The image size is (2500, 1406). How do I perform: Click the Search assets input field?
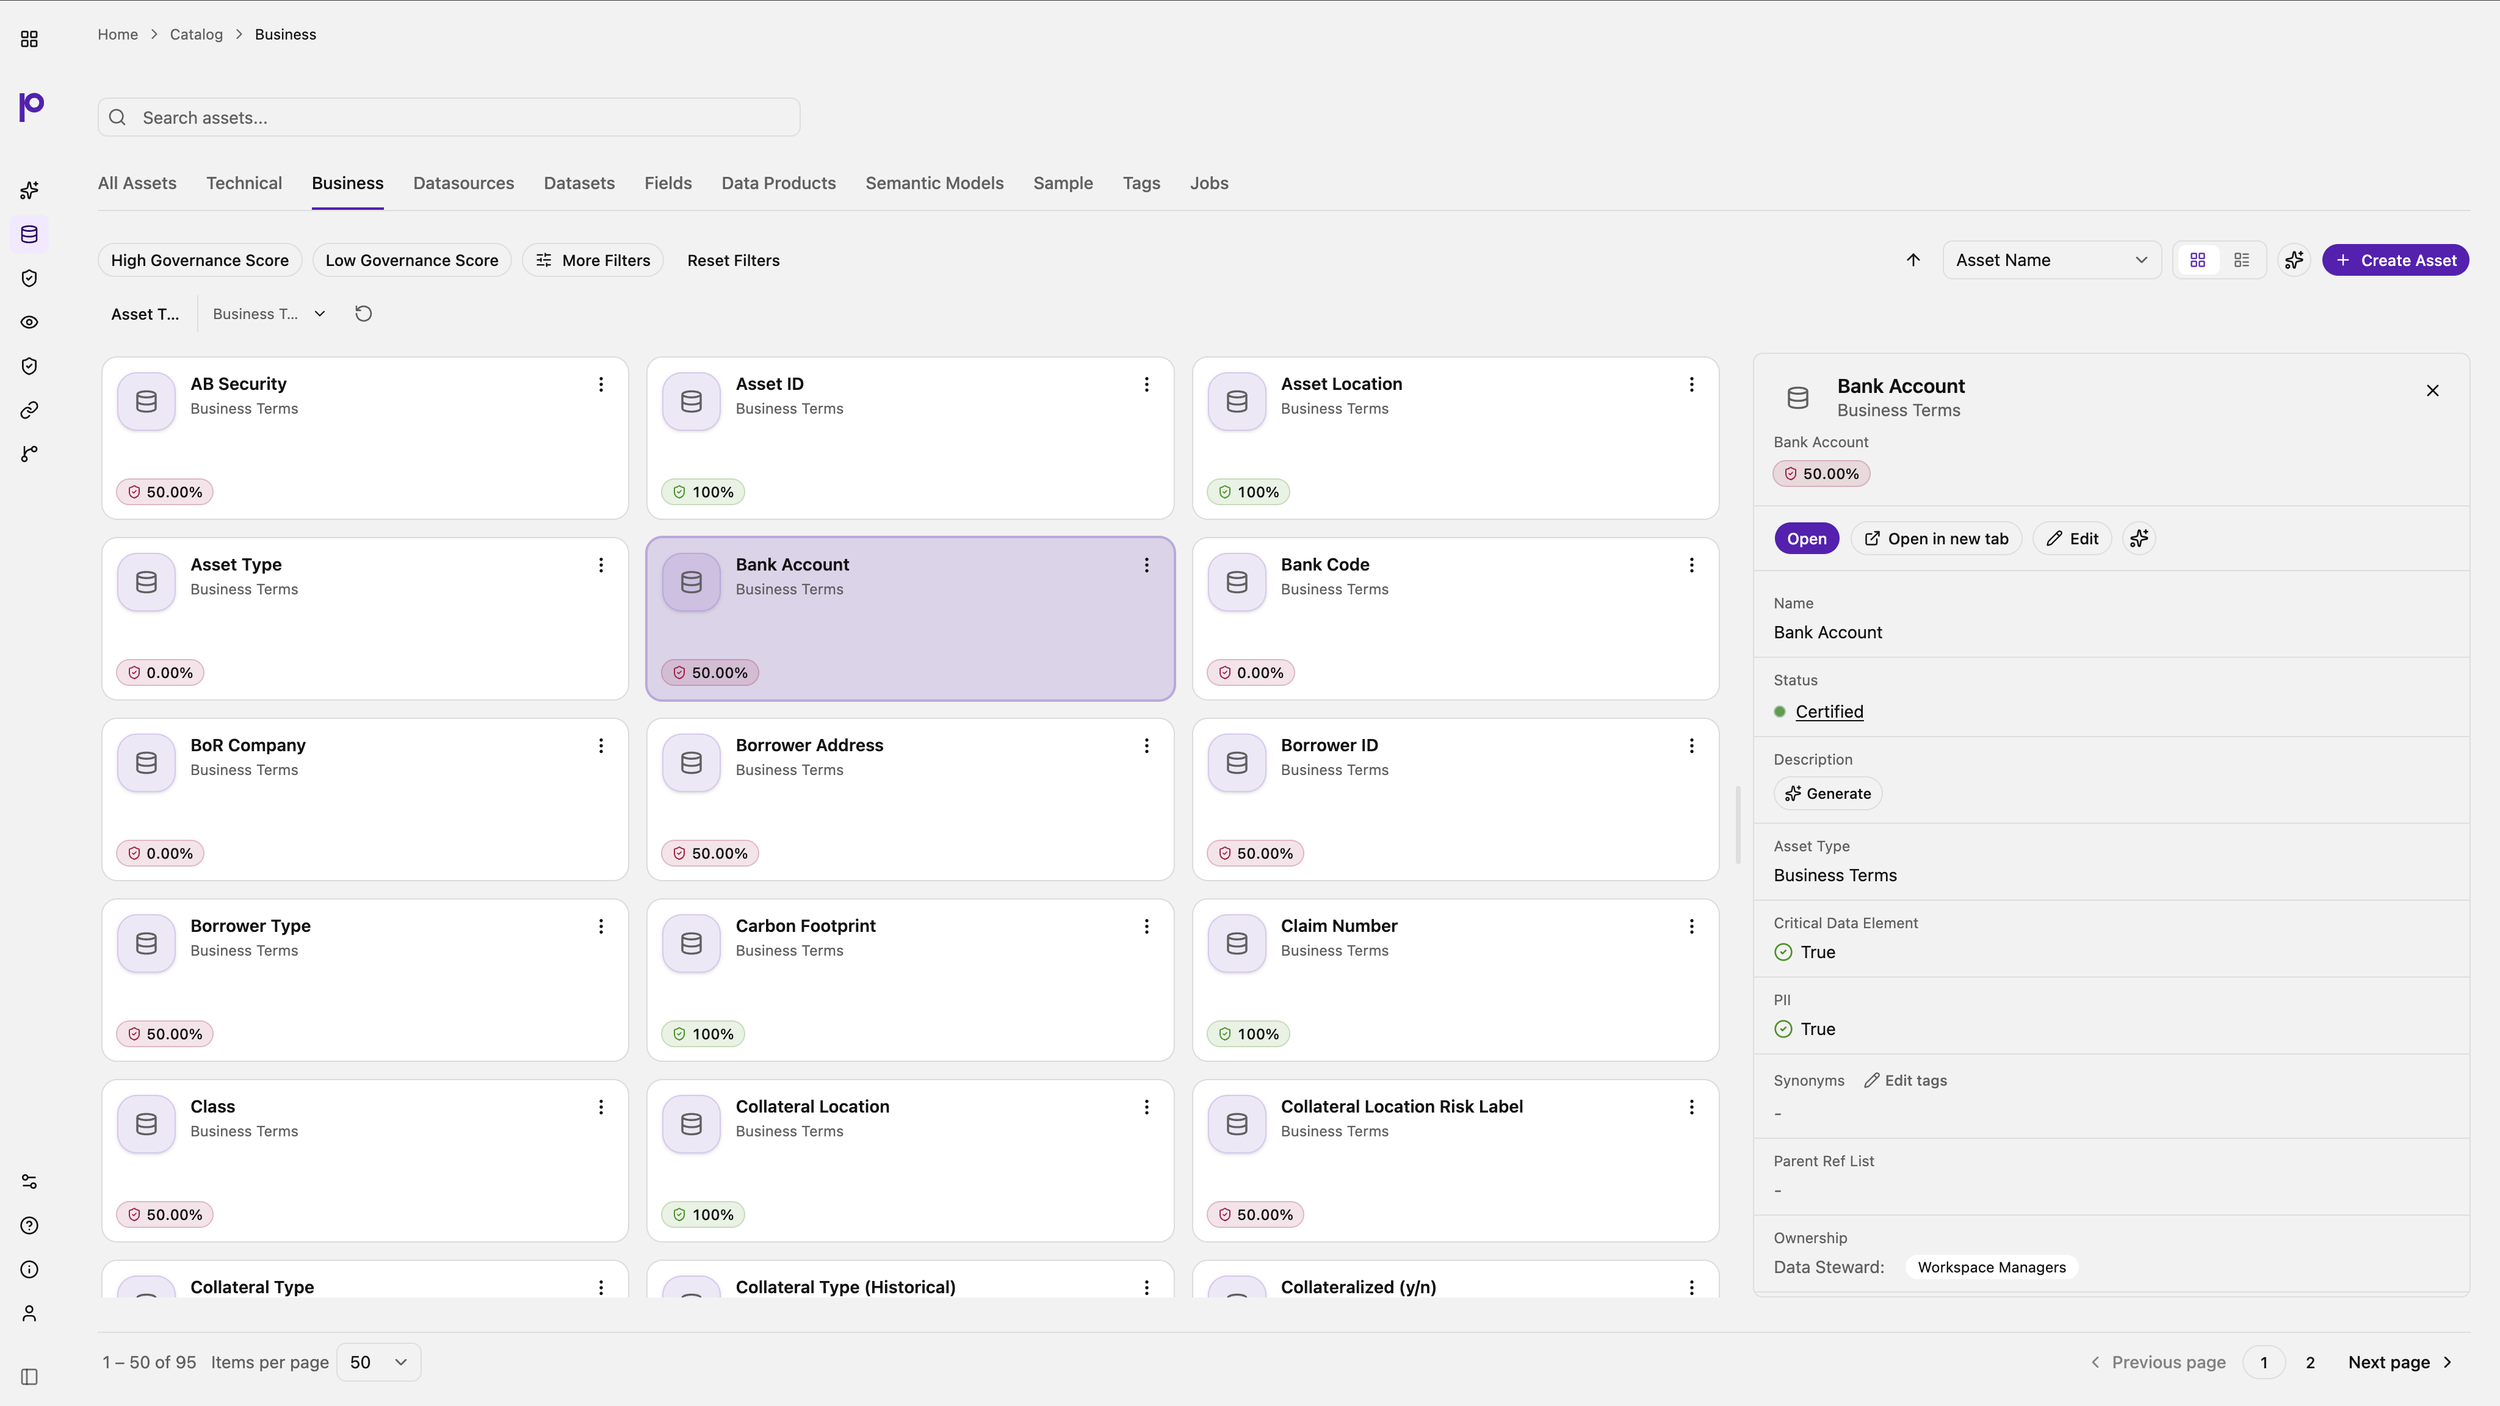coord(449,117)
